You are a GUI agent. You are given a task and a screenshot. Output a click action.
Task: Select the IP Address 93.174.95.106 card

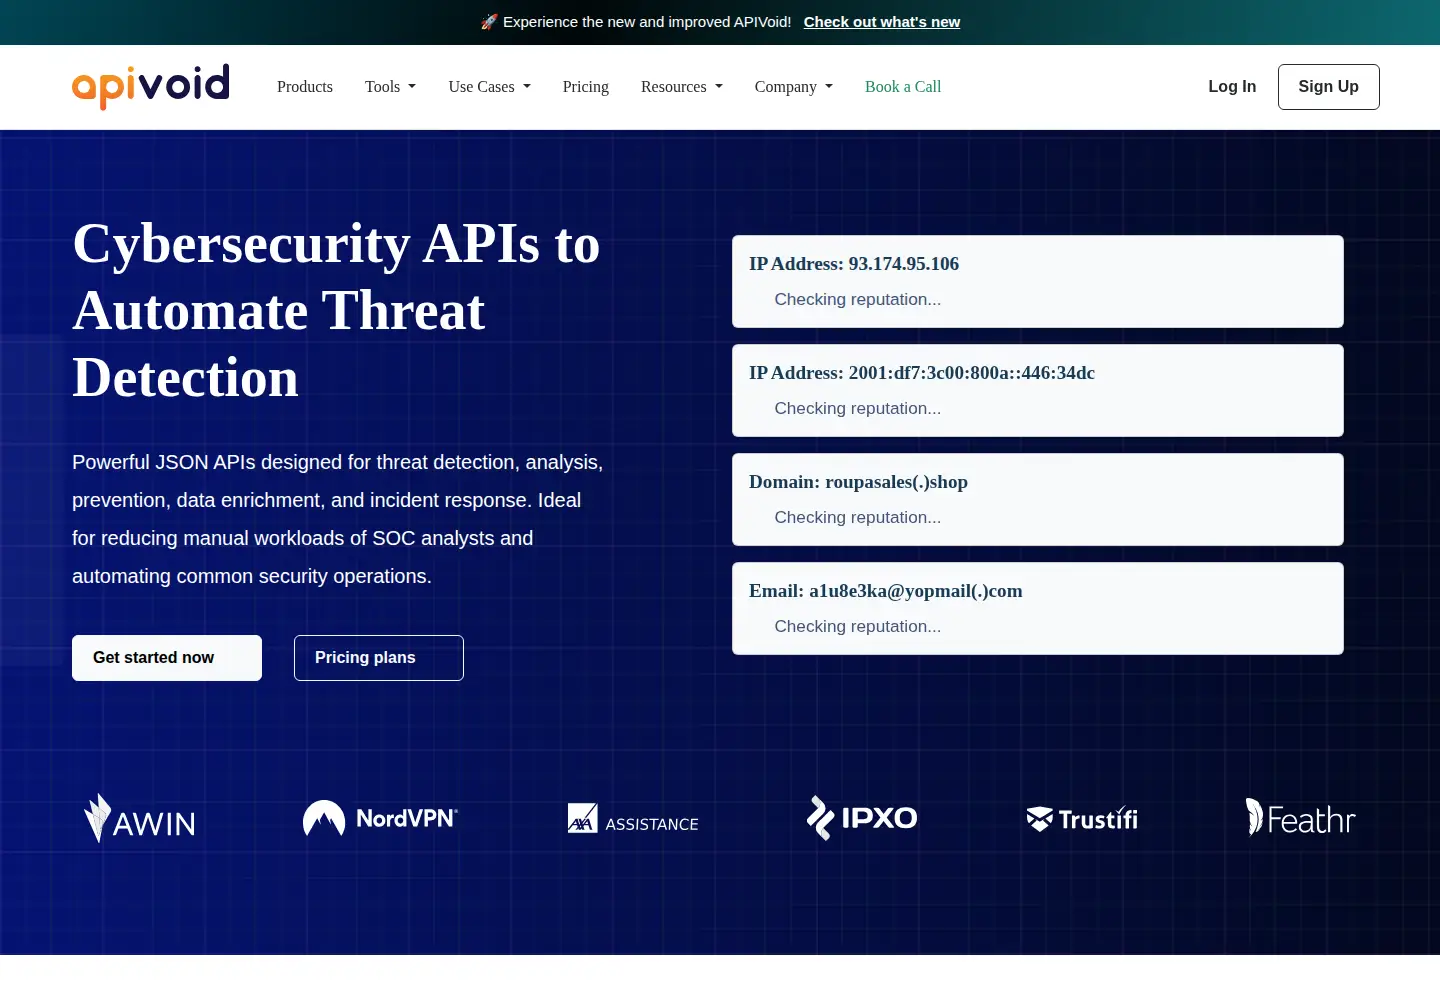click(1038, 281)
